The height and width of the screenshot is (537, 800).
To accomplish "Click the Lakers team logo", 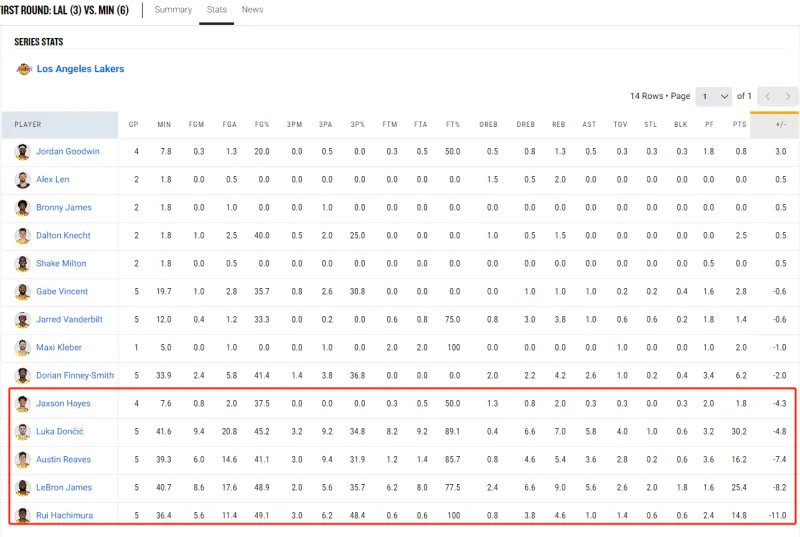I will click(24, 69).
